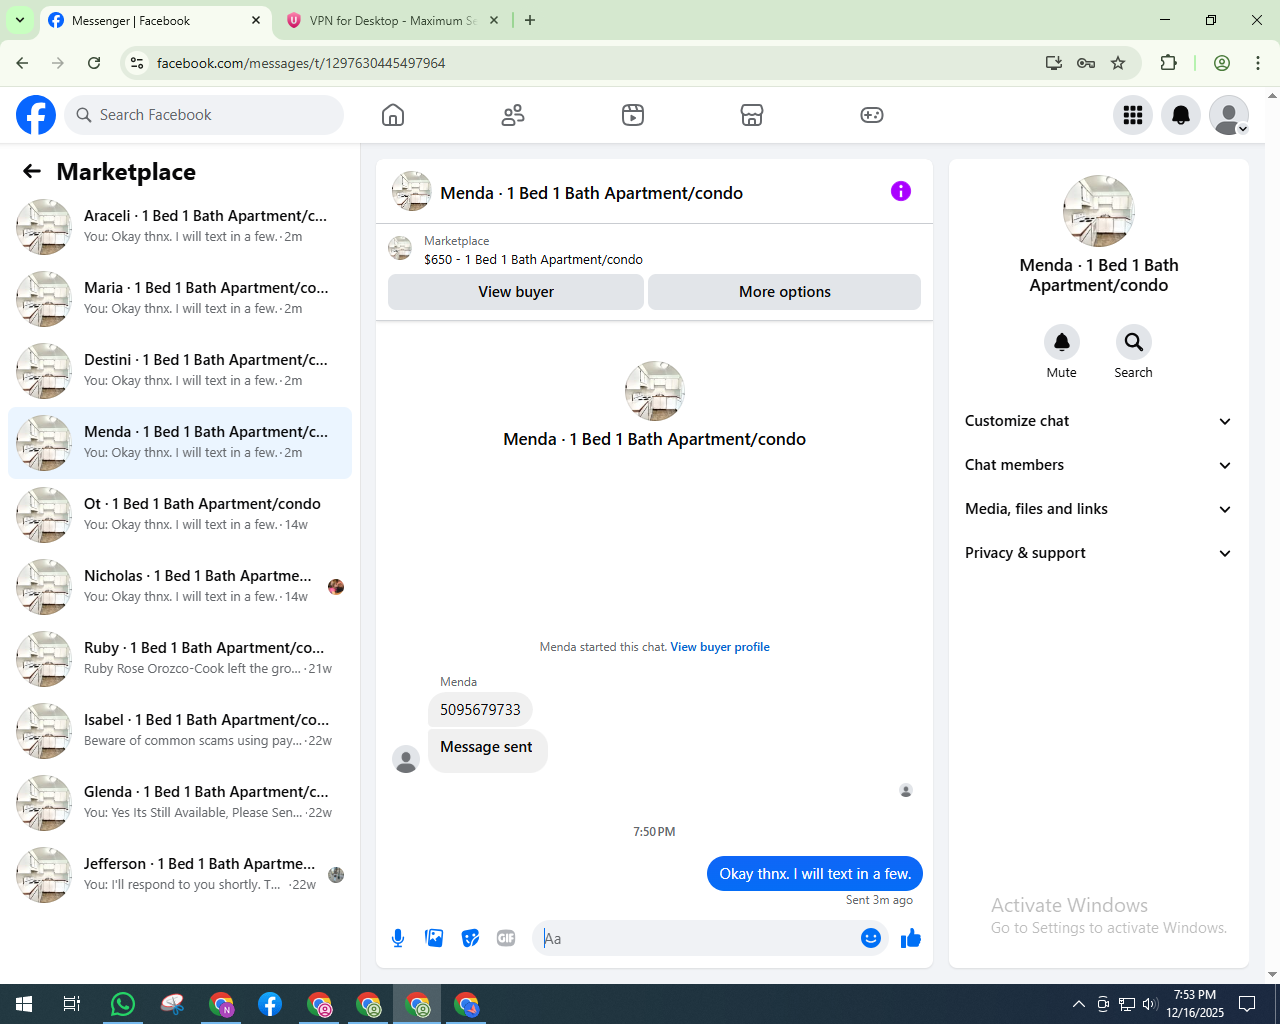Send a thumbs-up like

pos(911,938)
